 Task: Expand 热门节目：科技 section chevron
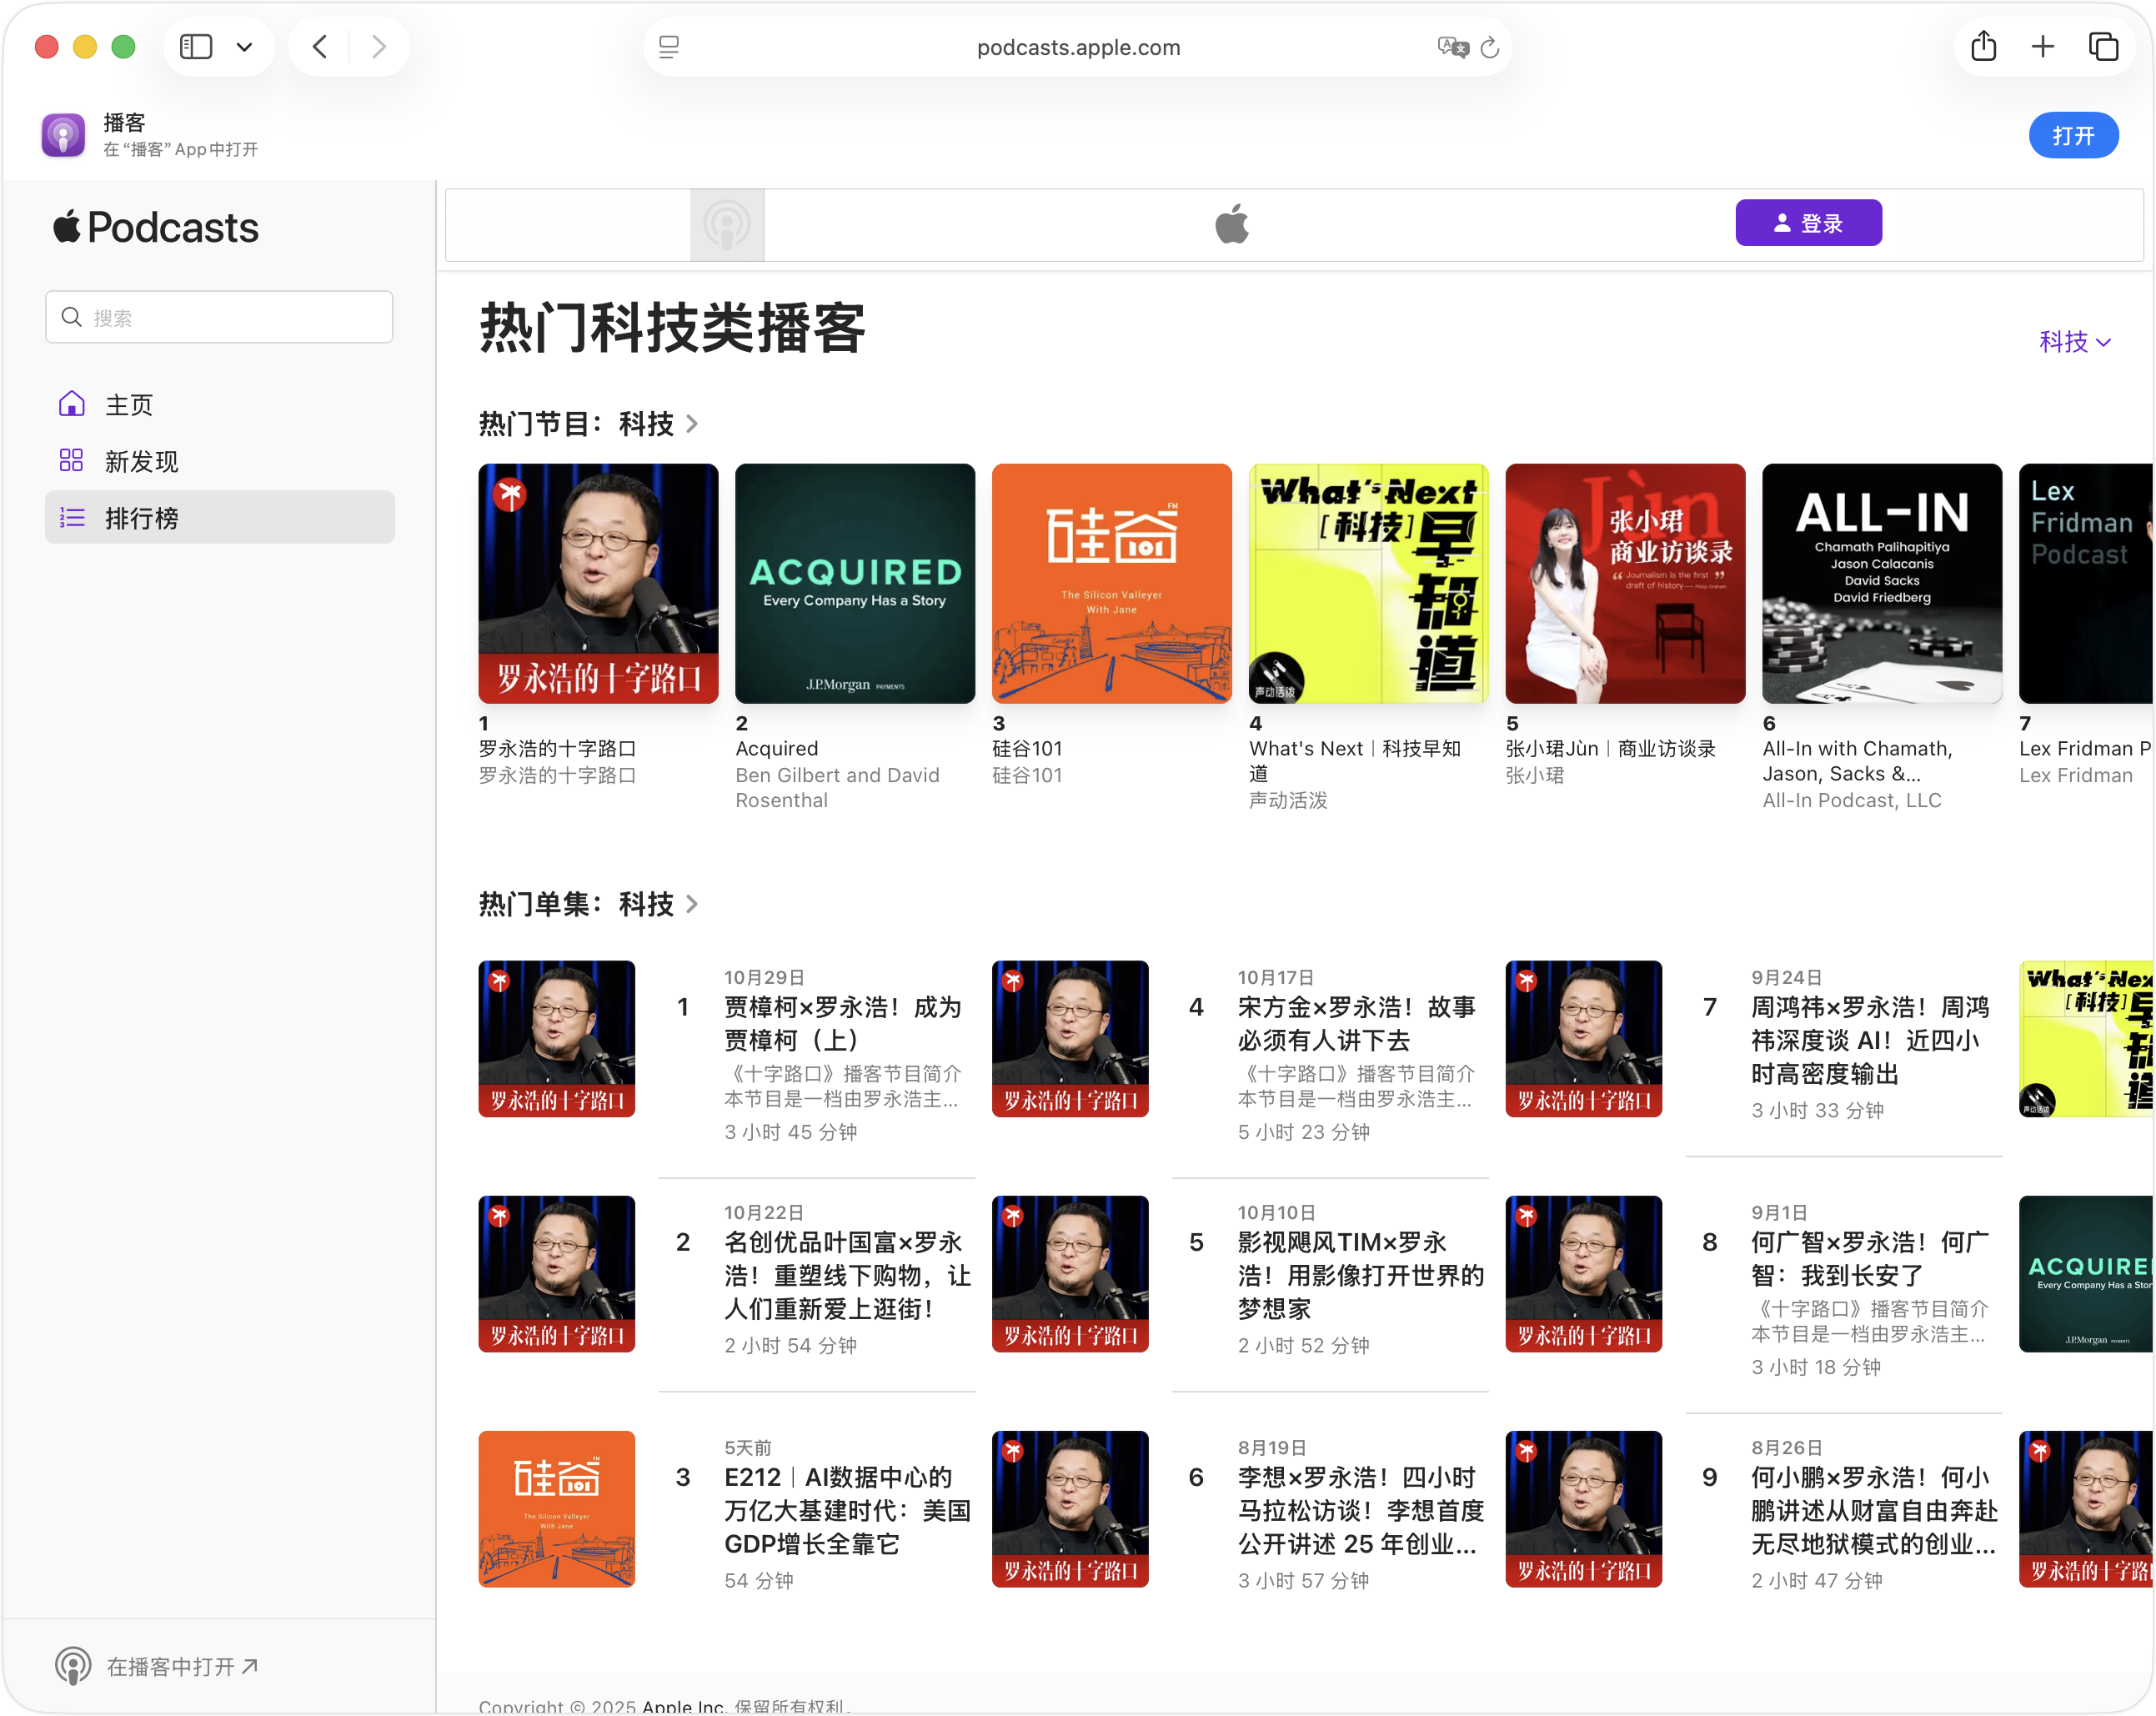[692, 424]
